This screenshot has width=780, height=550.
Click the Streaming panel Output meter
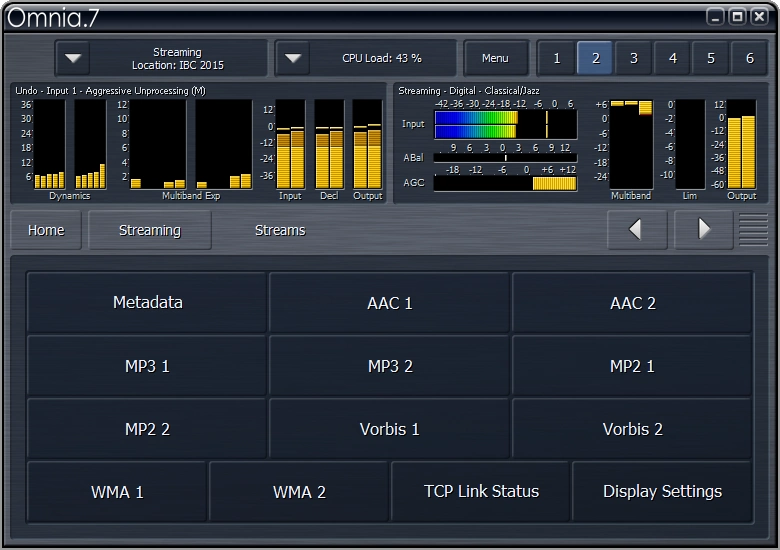click(741, 144)
